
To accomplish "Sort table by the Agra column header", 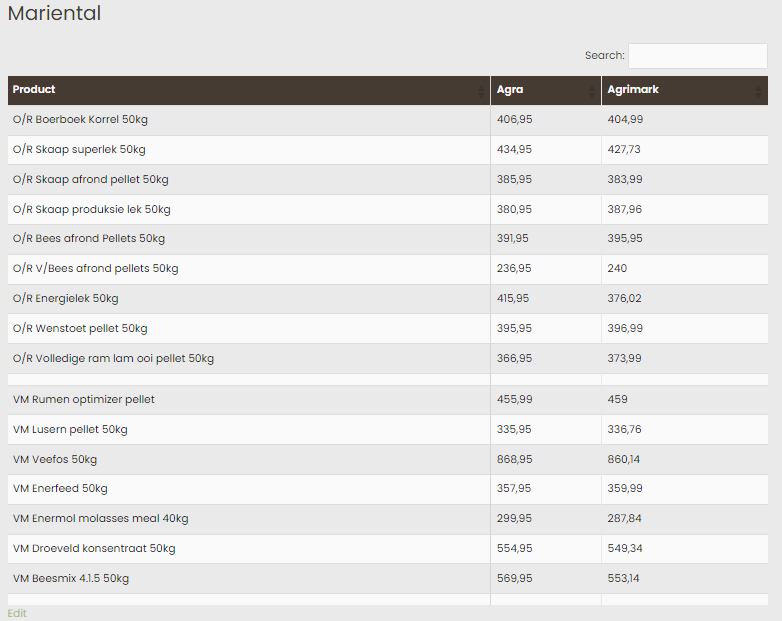I will point(546,90).
